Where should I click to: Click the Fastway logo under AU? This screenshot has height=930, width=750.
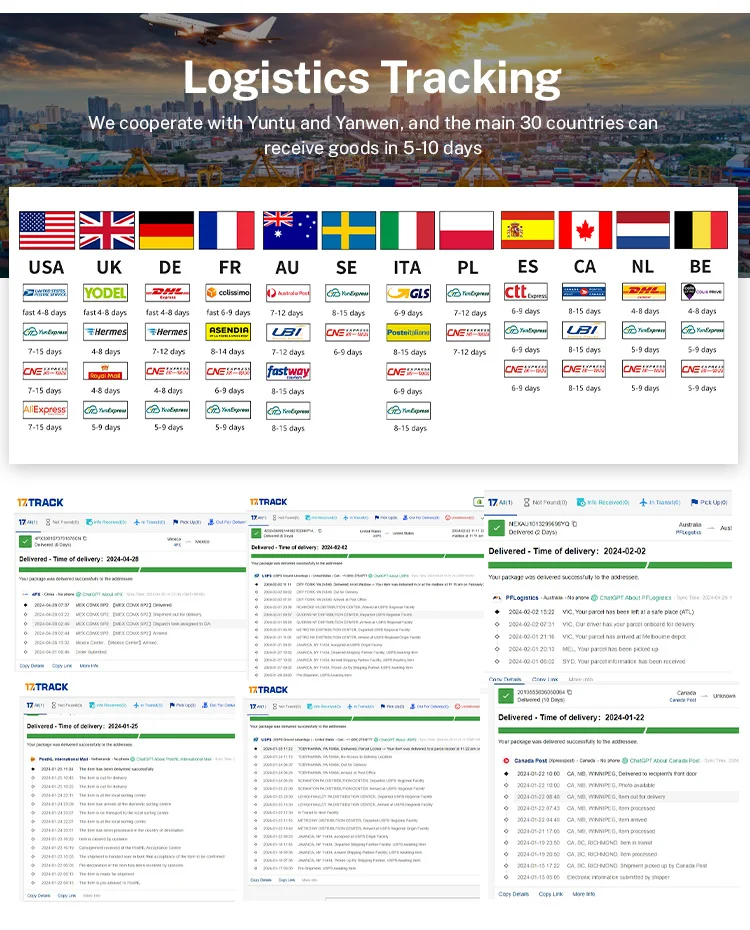tap(288, 372)
